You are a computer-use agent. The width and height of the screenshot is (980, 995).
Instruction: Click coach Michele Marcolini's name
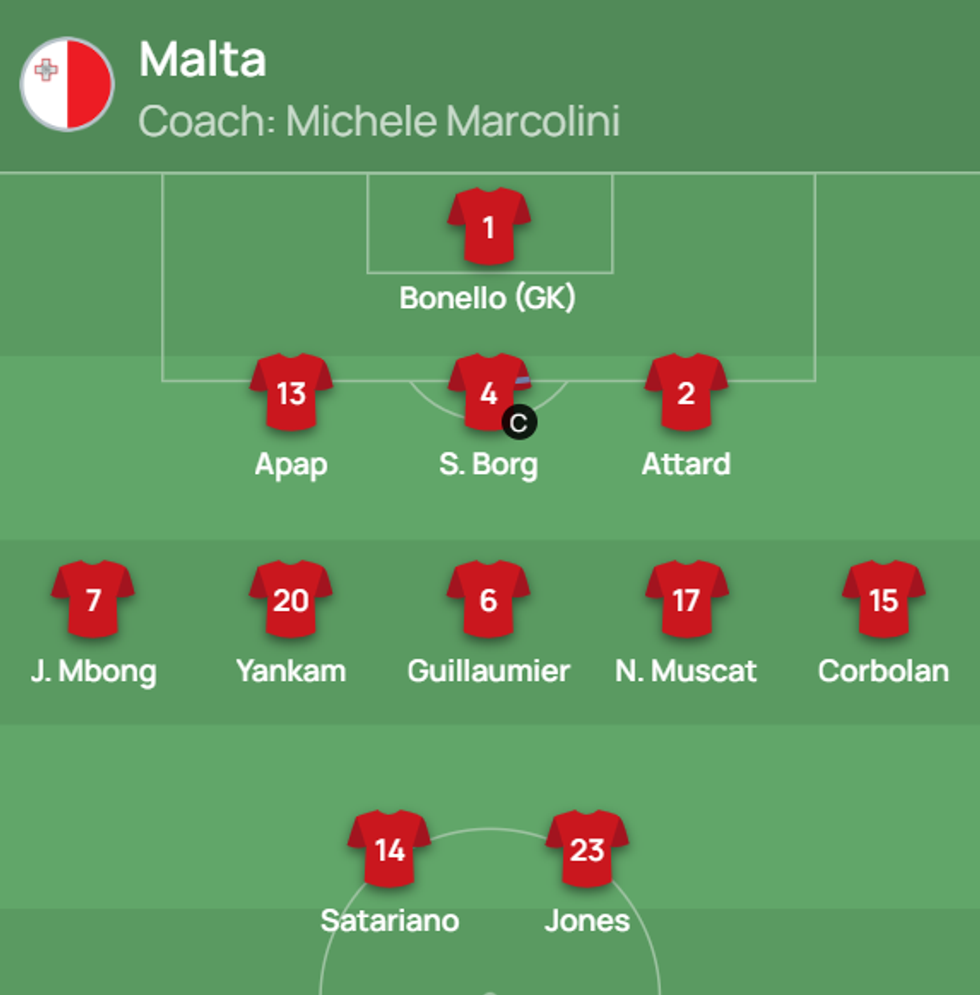[x=452, y=121]
